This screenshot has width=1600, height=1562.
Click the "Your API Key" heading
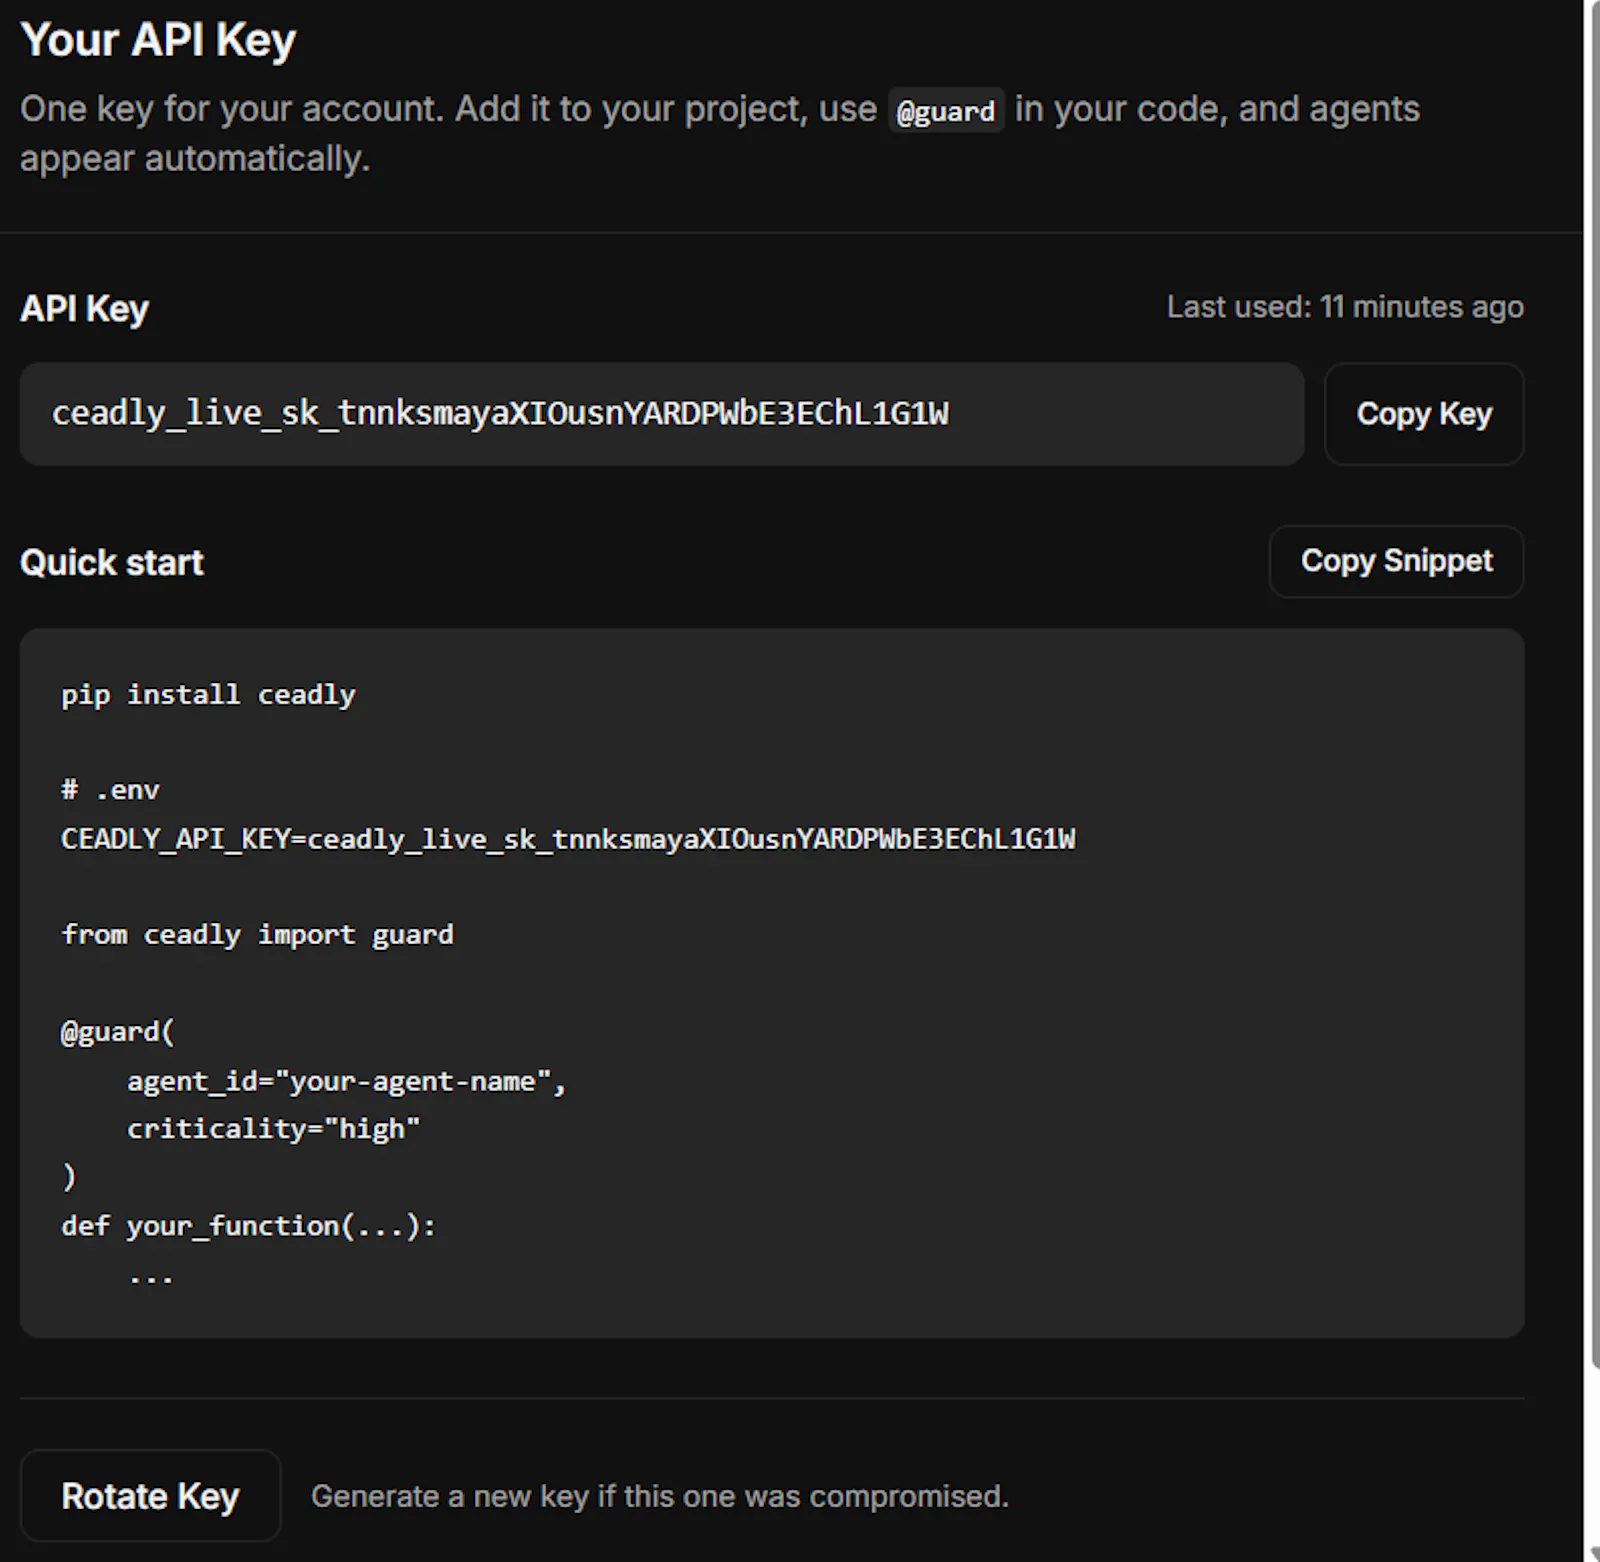(158, 40)
